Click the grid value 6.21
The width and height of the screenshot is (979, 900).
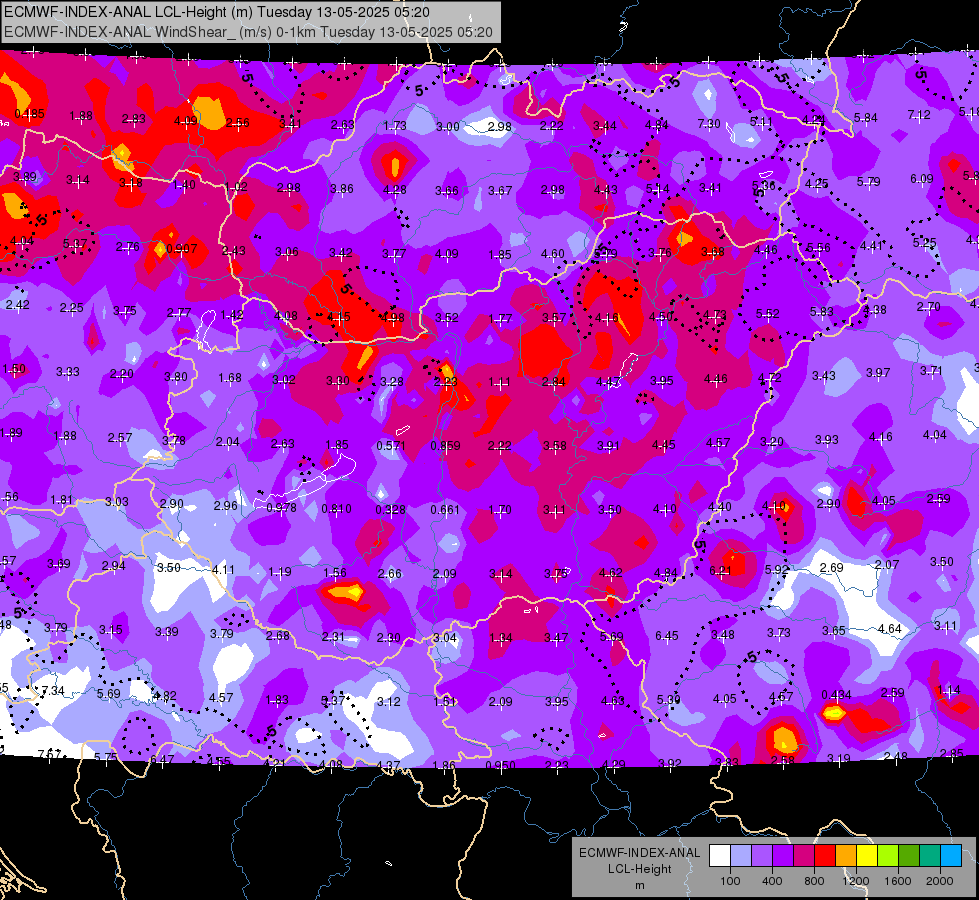[x=720, y=570]
